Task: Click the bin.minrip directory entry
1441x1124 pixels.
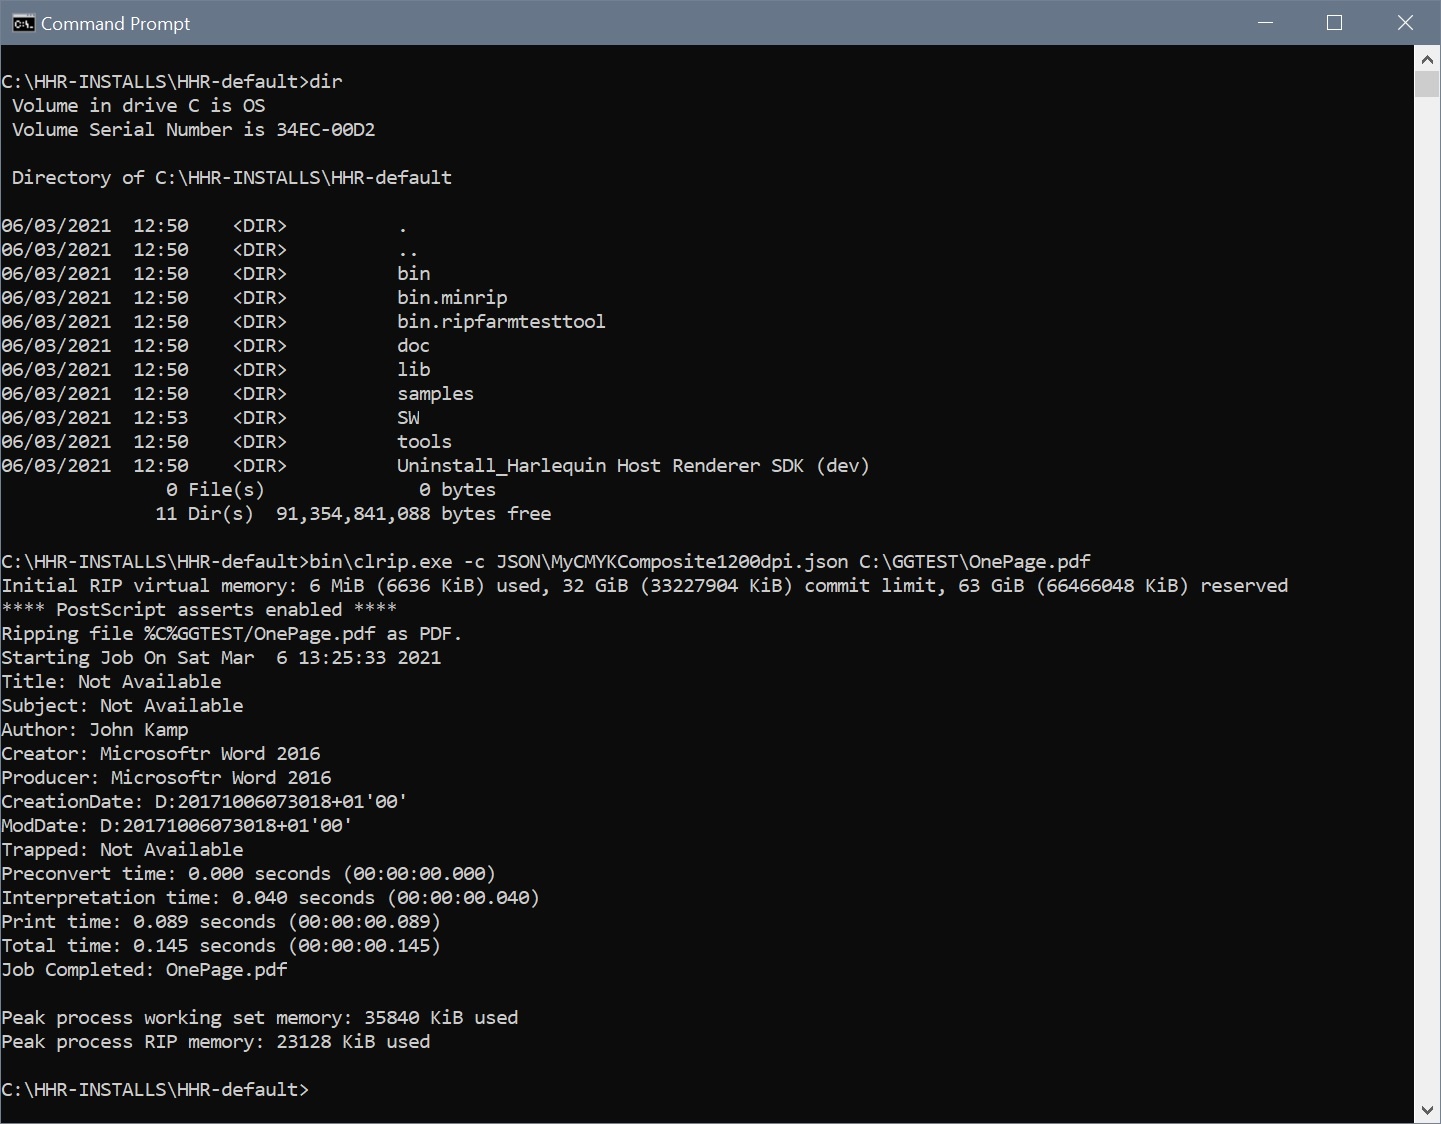Action: pyautogui.click(x=452, y=298)
